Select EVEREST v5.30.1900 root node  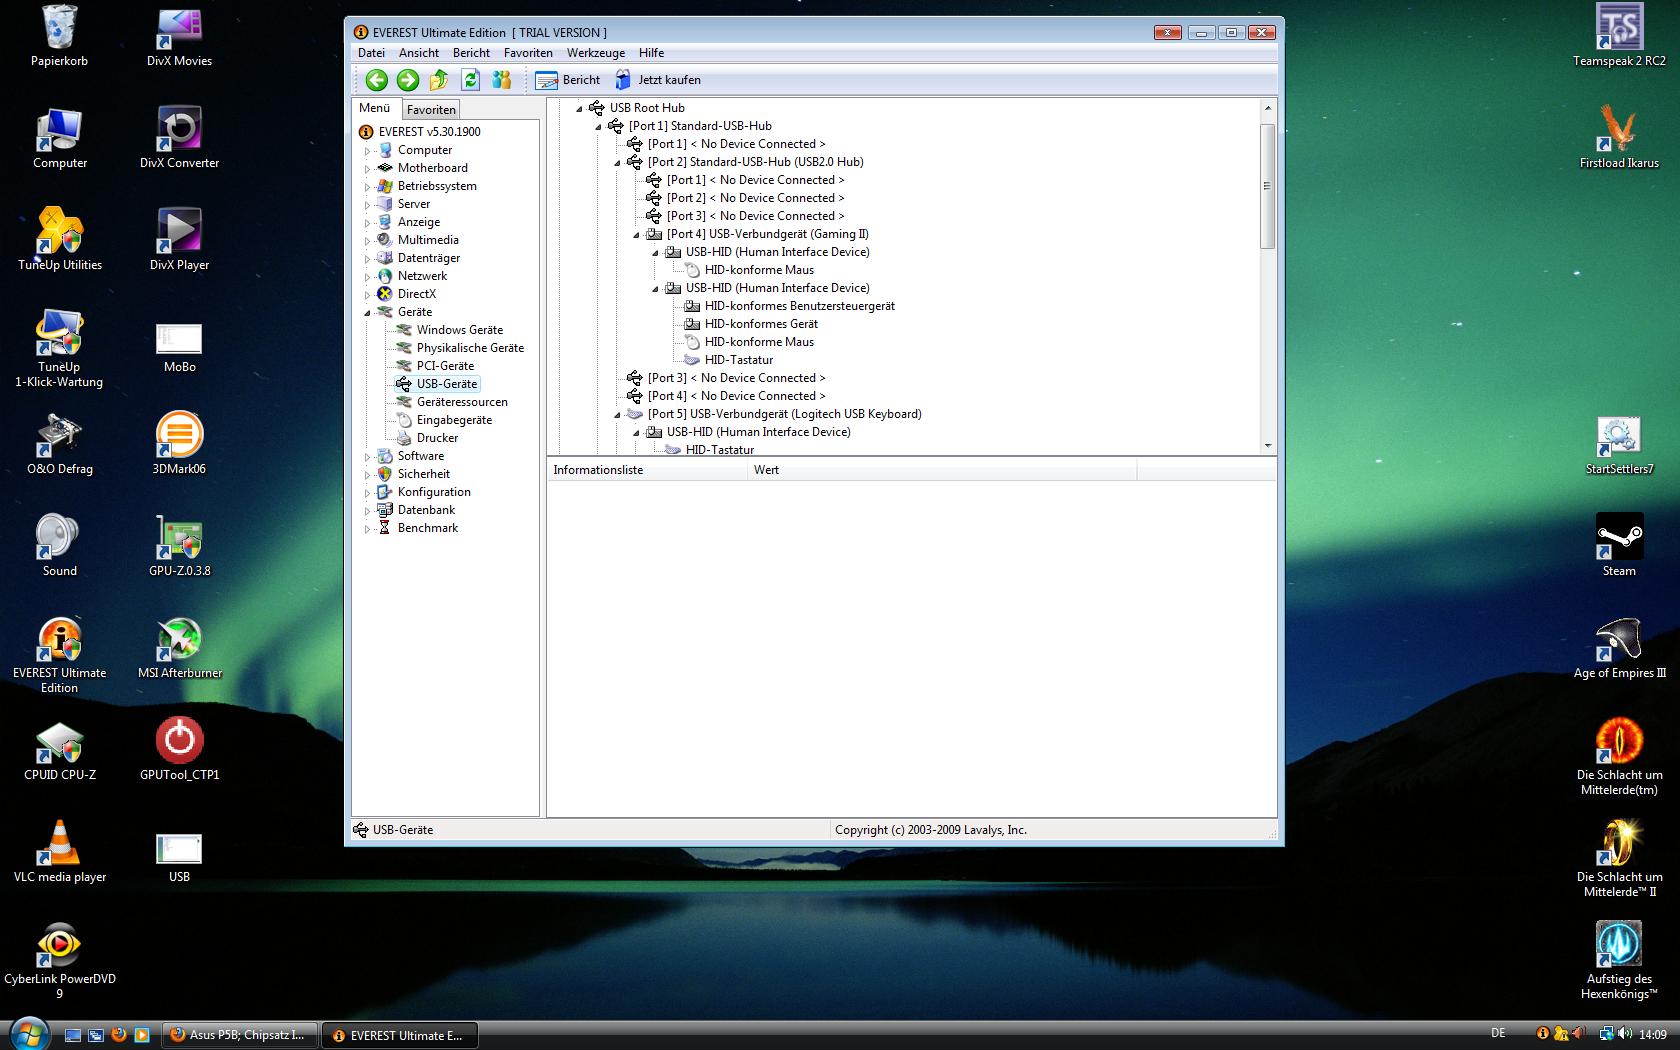click(429, 132)
